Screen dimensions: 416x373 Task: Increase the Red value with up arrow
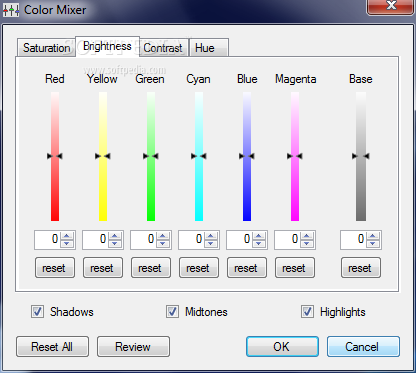pos(67,235)
